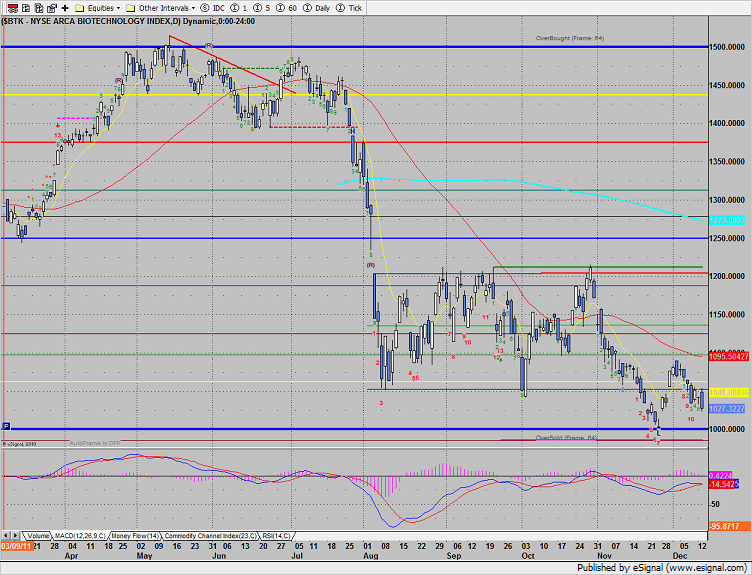Switch to the 60 minute interval

point(287,8)
